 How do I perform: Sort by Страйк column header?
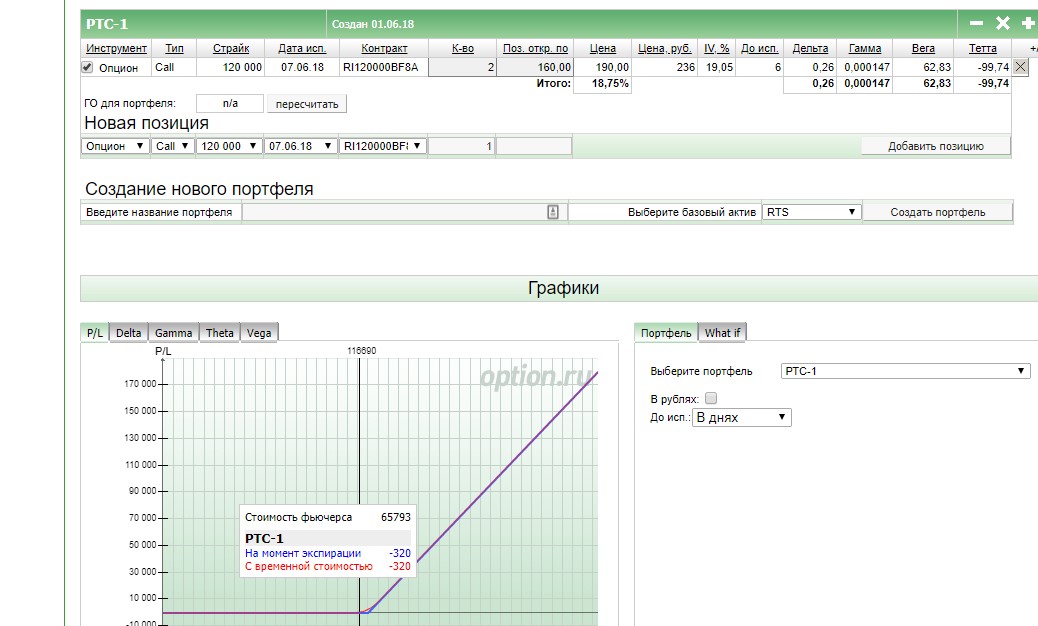coord(231,48)
